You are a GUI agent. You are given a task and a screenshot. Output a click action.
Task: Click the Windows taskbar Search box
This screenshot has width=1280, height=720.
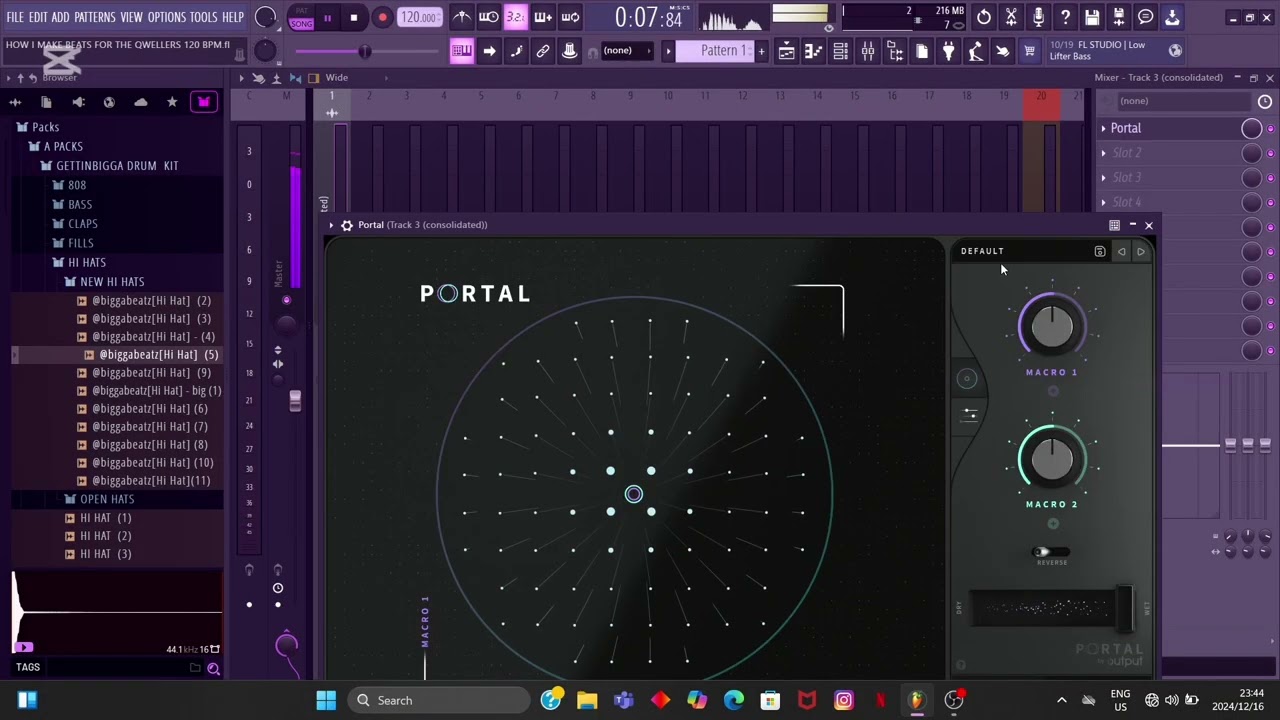coord(439,701)
